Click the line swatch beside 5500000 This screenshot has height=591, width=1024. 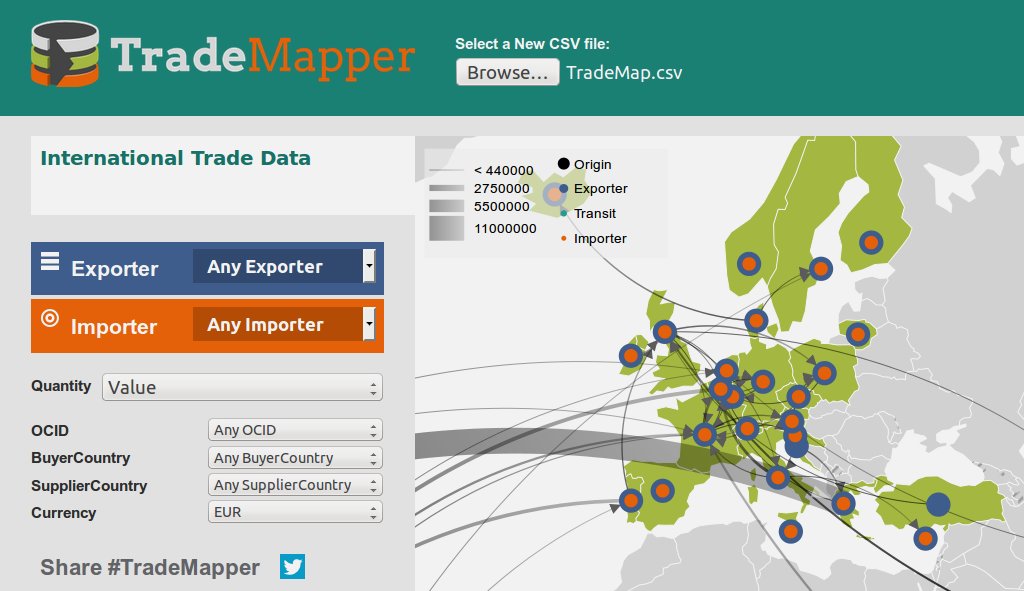click(447, 206)
